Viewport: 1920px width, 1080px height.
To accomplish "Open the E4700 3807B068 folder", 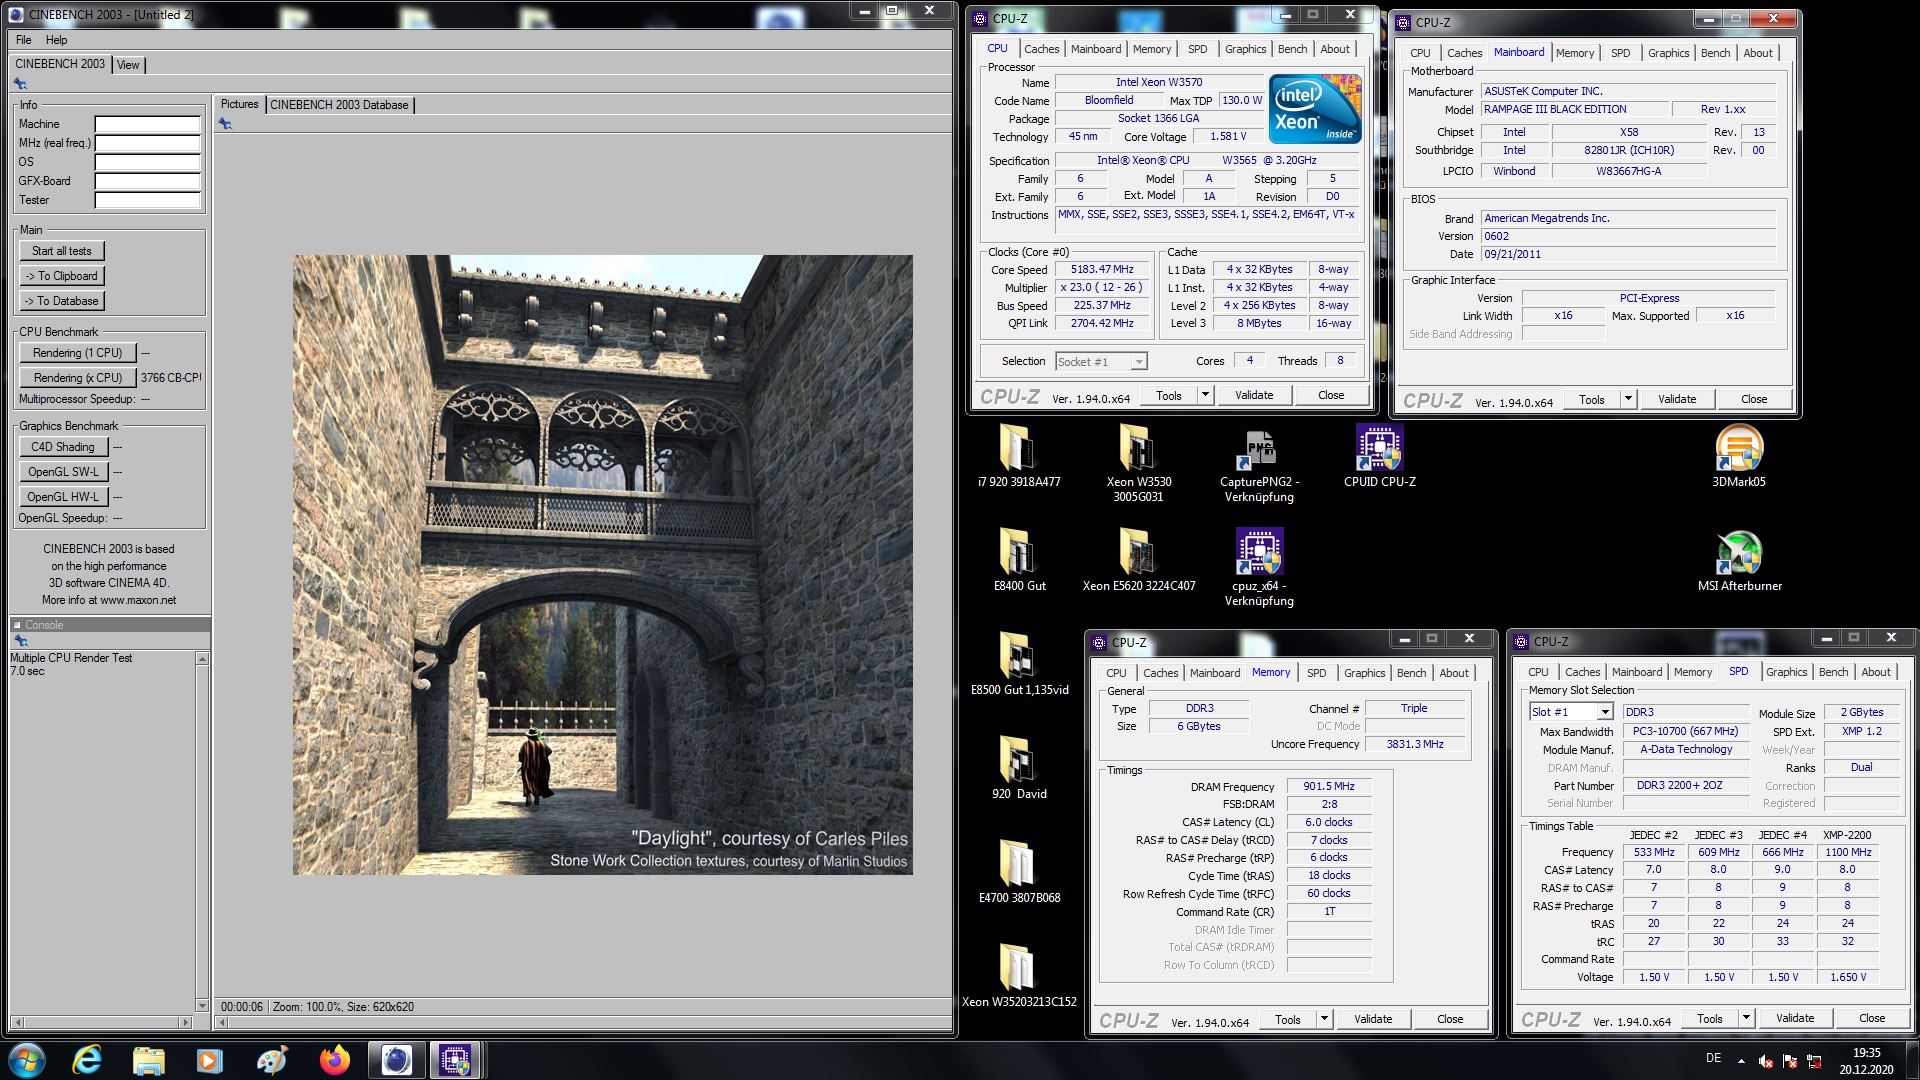I will (1018, 864).
